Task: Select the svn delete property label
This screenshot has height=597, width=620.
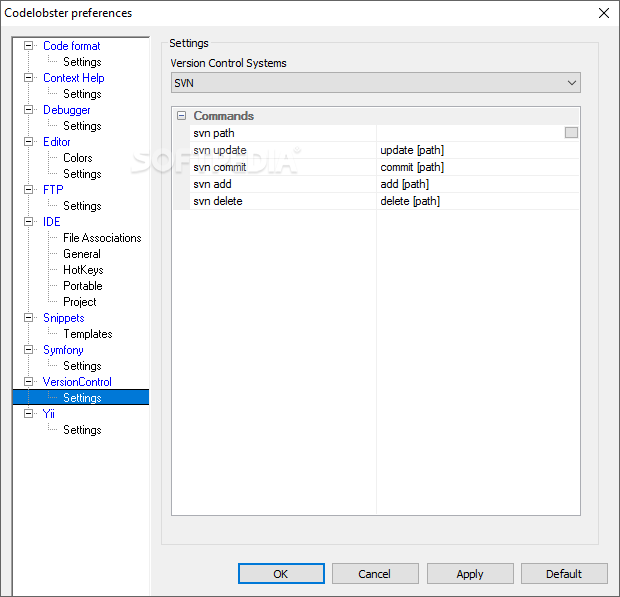Action: point(218,201)
